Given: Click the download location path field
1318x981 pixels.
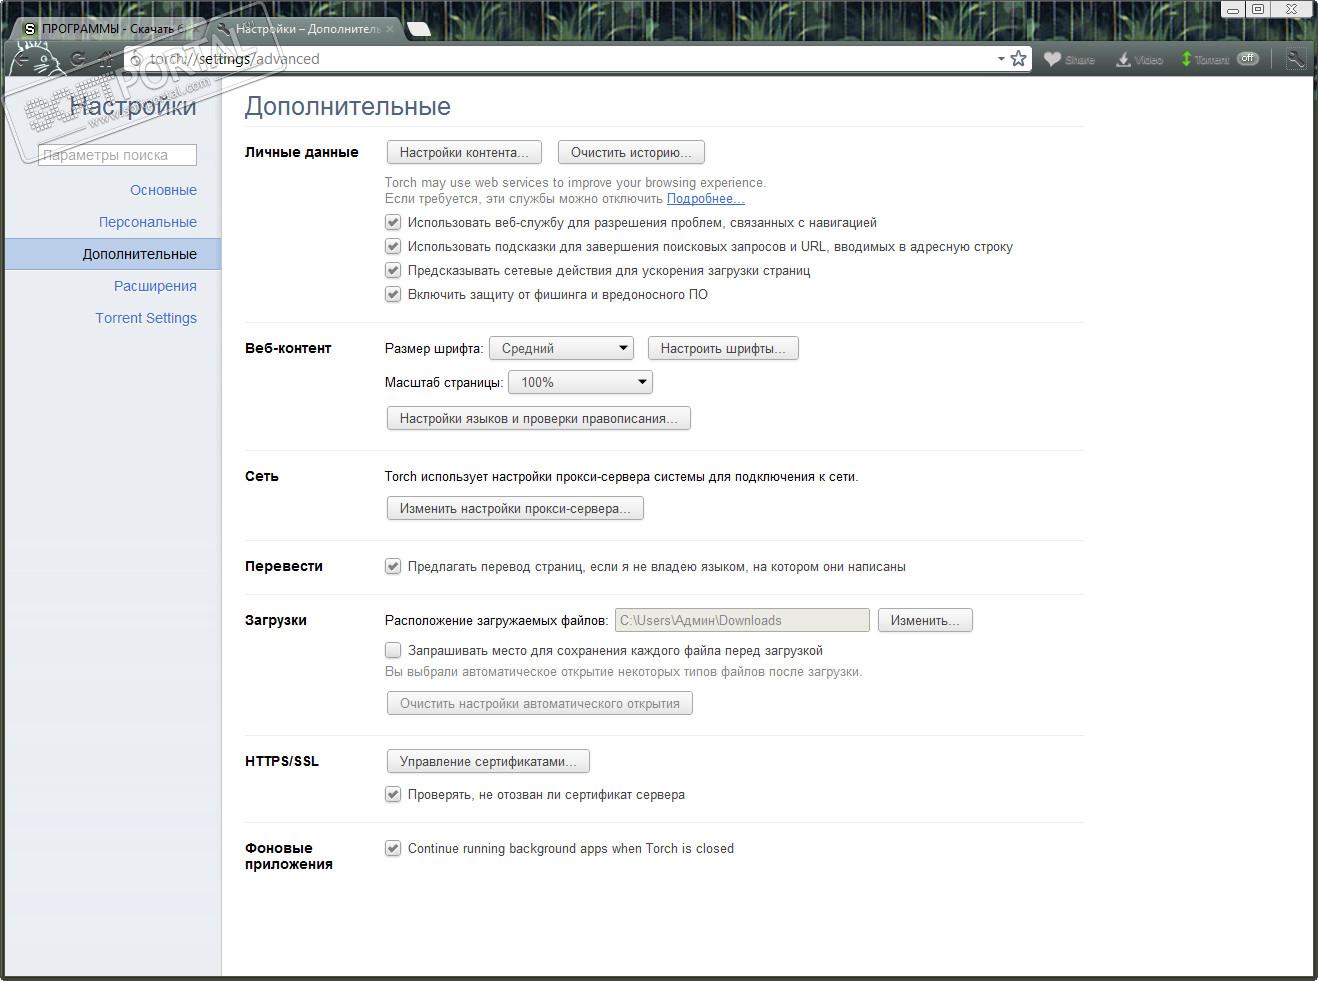Looking at the screenshot, I should pyautogui.click(x=742, y=620).
